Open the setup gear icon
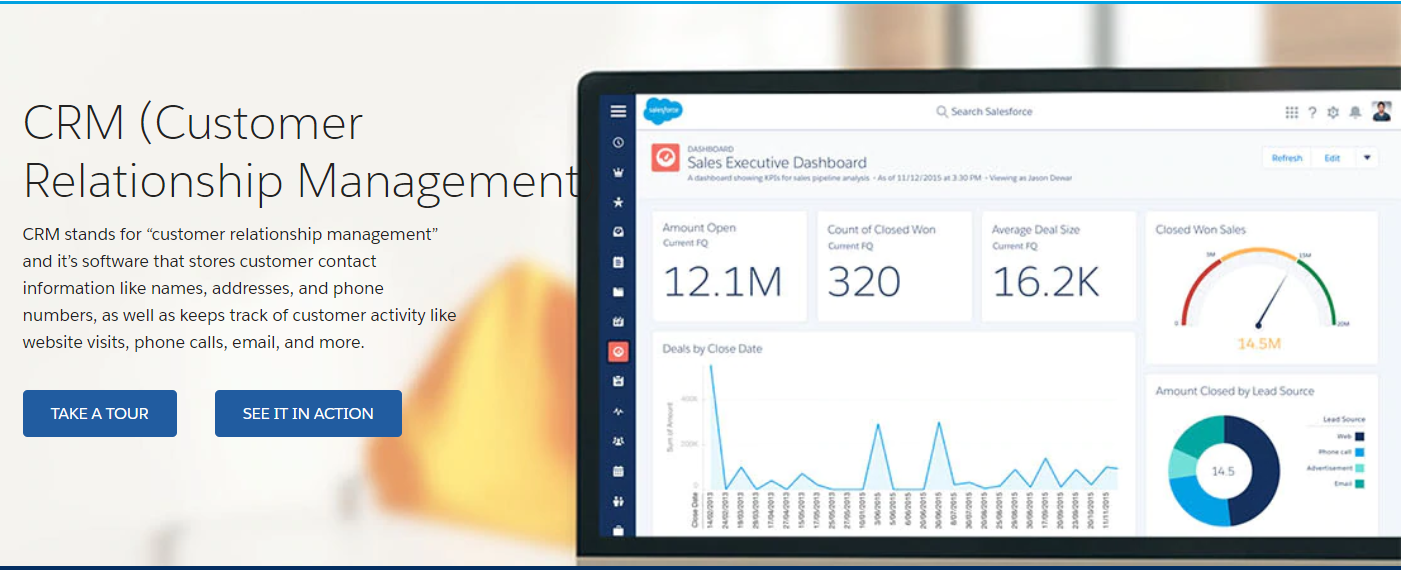The image size is (1401, 570). coord(1333,112)
